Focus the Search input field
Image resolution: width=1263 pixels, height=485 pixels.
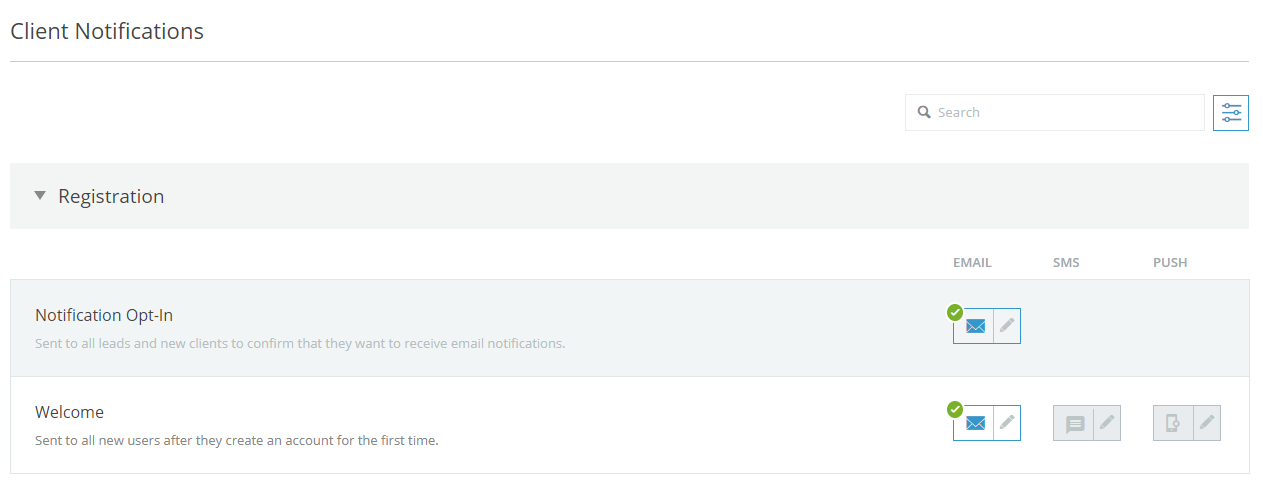pyautogui.click(x=1055, y=113)
